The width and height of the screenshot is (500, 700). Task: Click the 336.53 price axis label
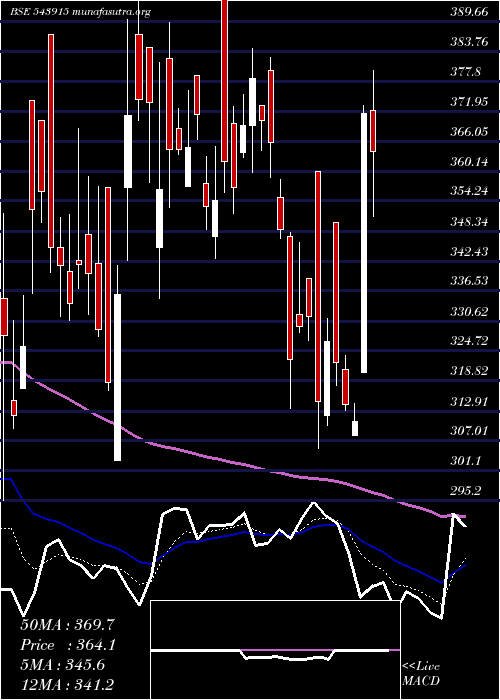469,282
